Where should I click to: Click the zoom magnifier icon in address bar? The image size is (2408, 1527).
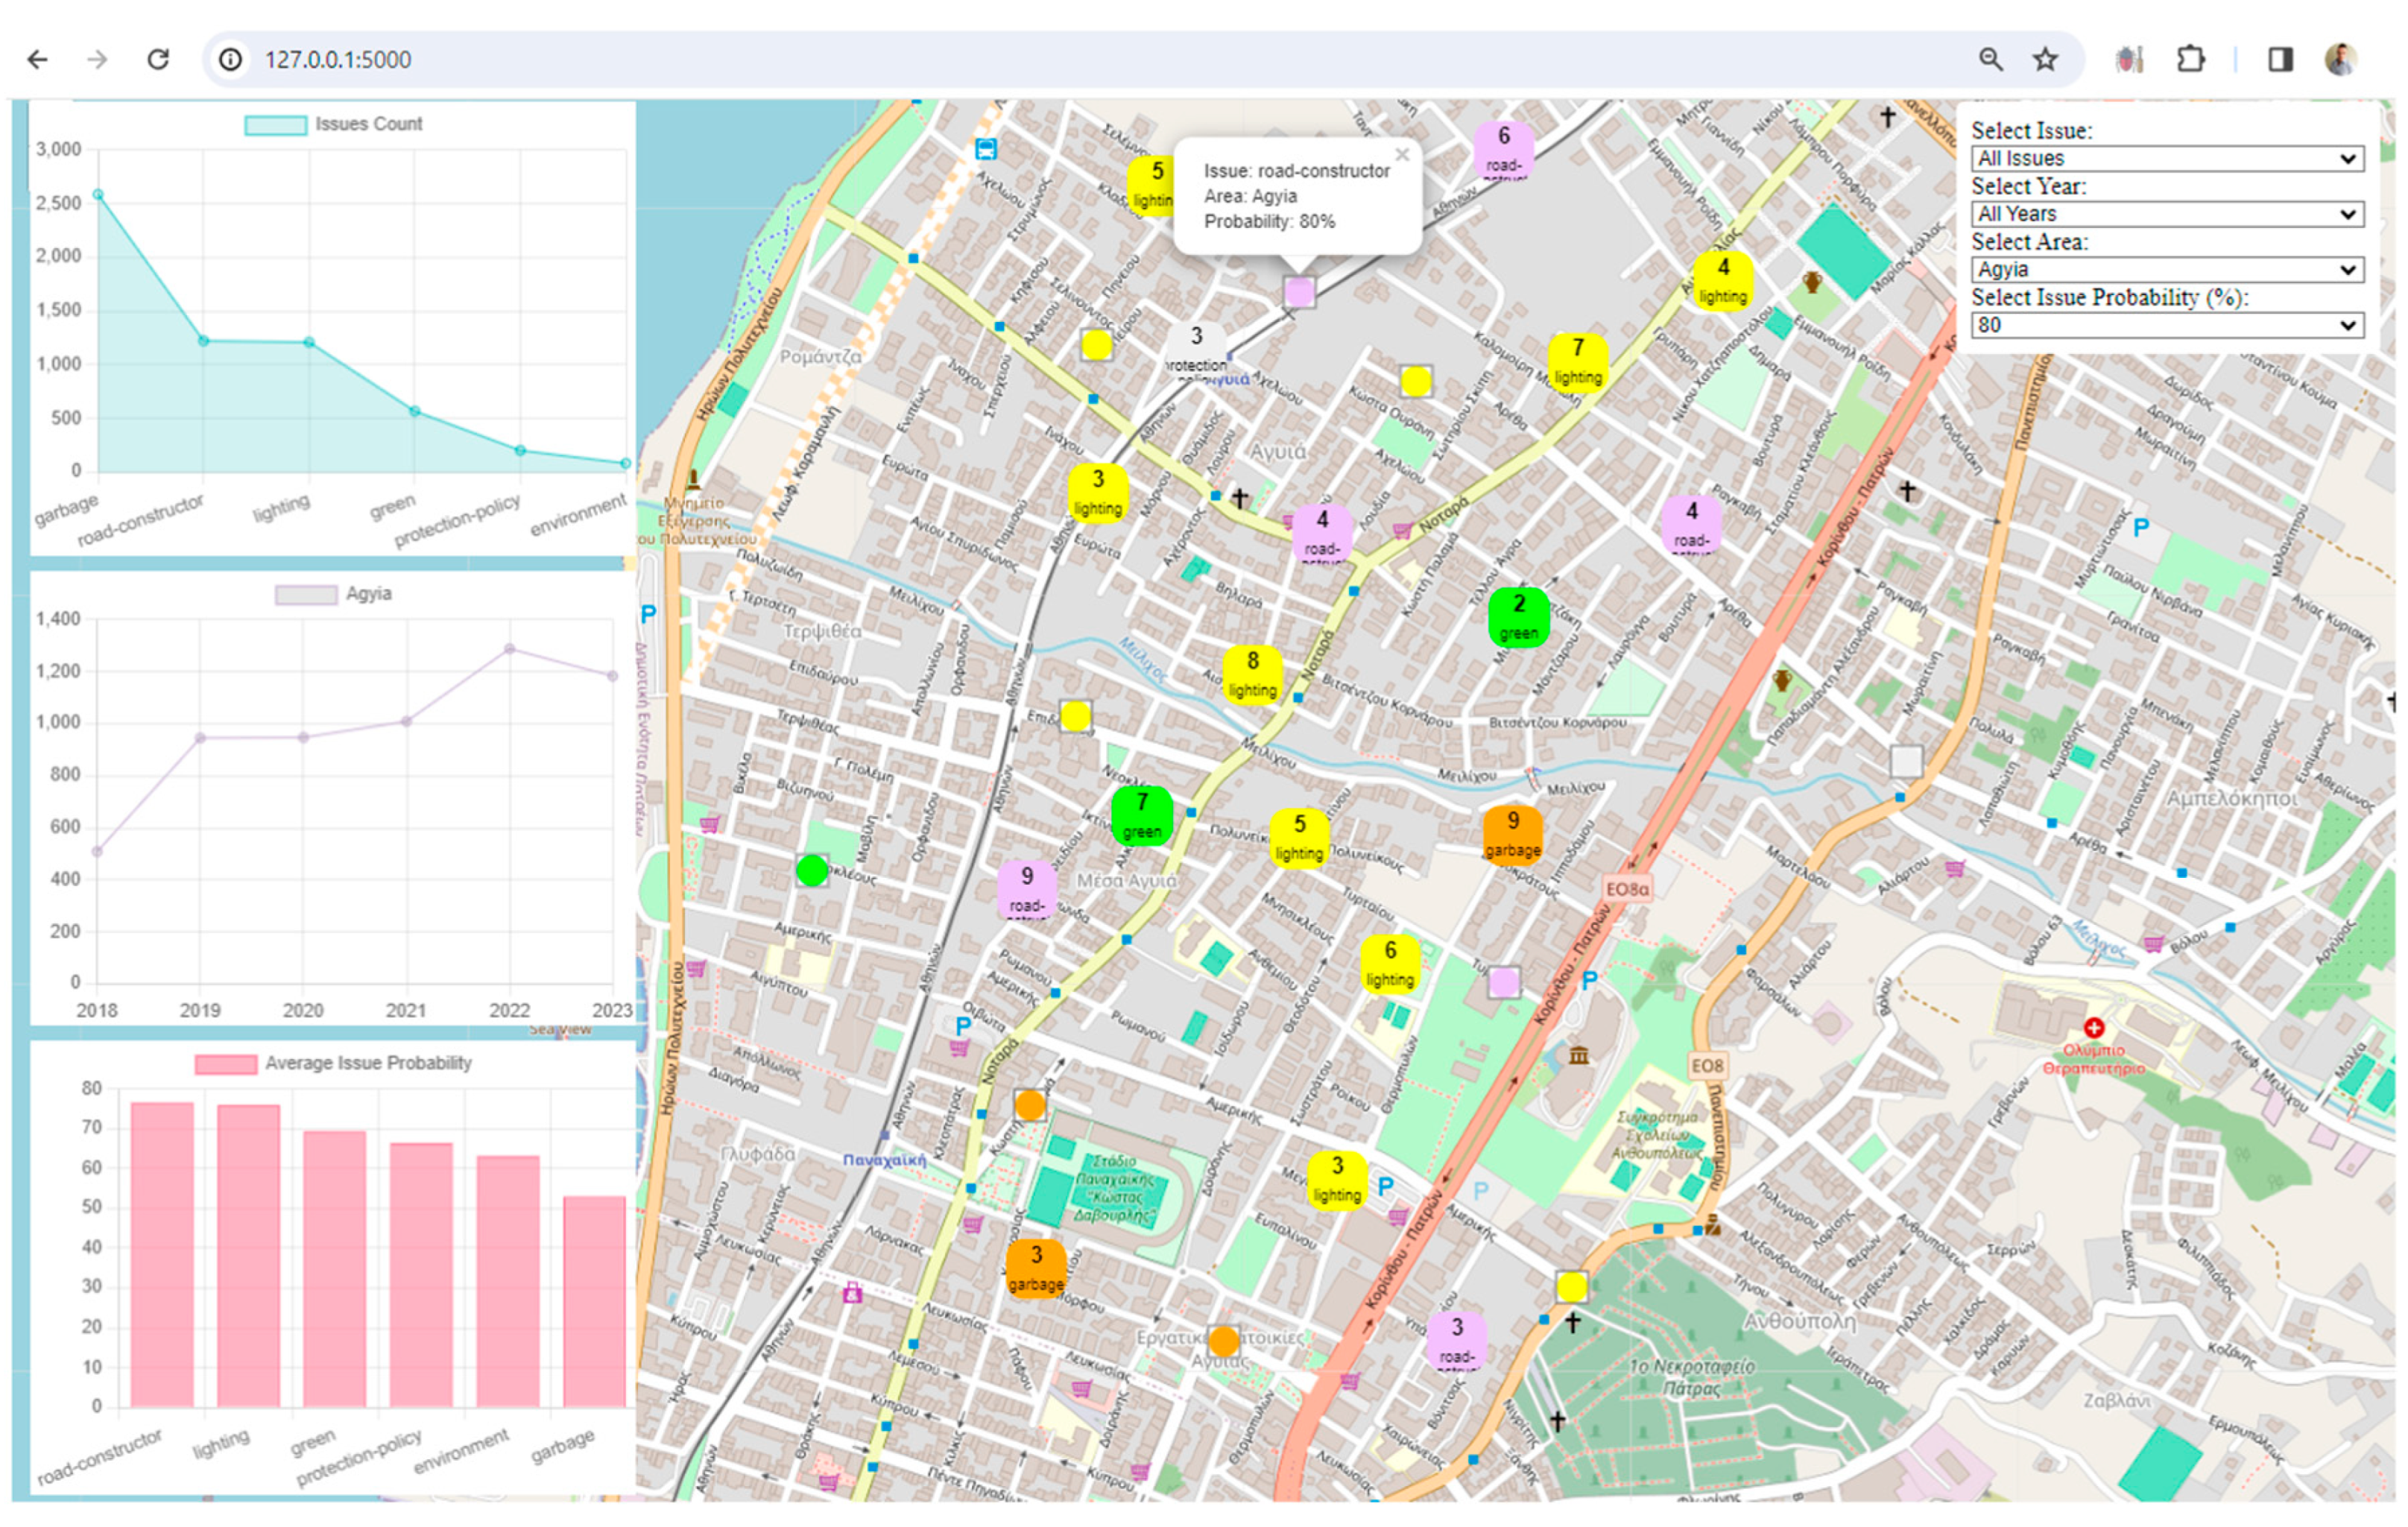pyautogui.click(x=1991, y=60)
